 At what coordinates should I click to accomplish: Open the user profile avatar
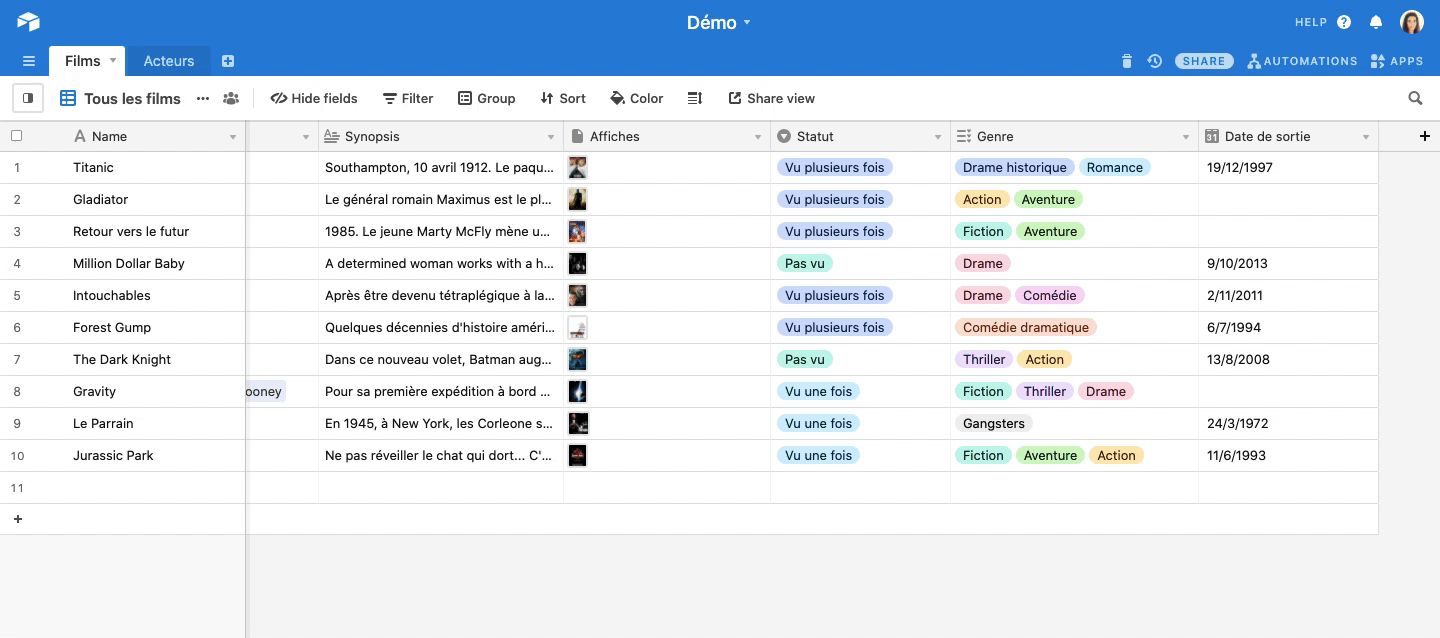[x=1412, y=22]
